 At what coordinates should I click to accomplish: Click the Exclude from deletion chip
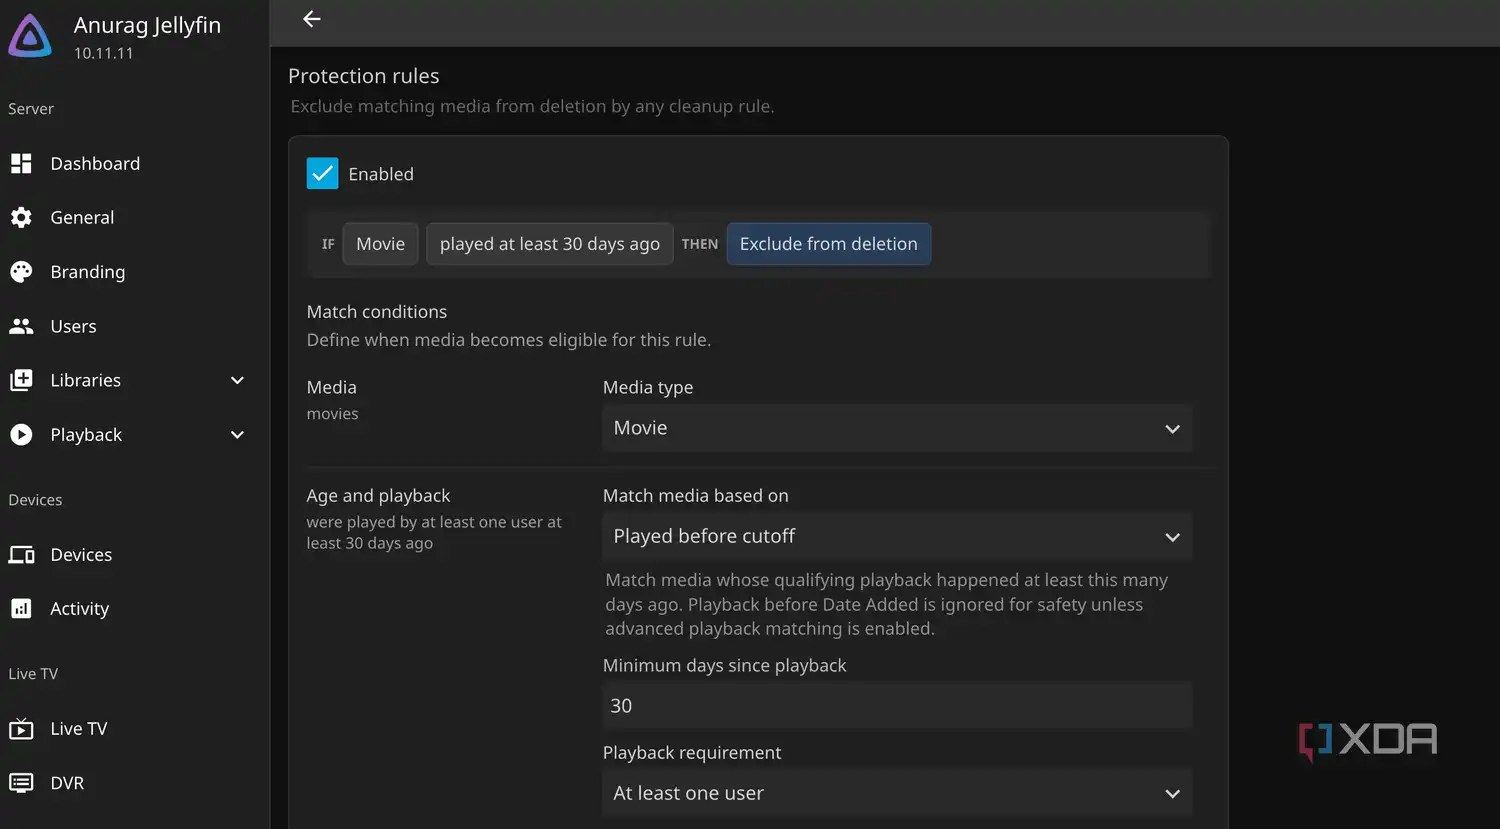point(828,244)
